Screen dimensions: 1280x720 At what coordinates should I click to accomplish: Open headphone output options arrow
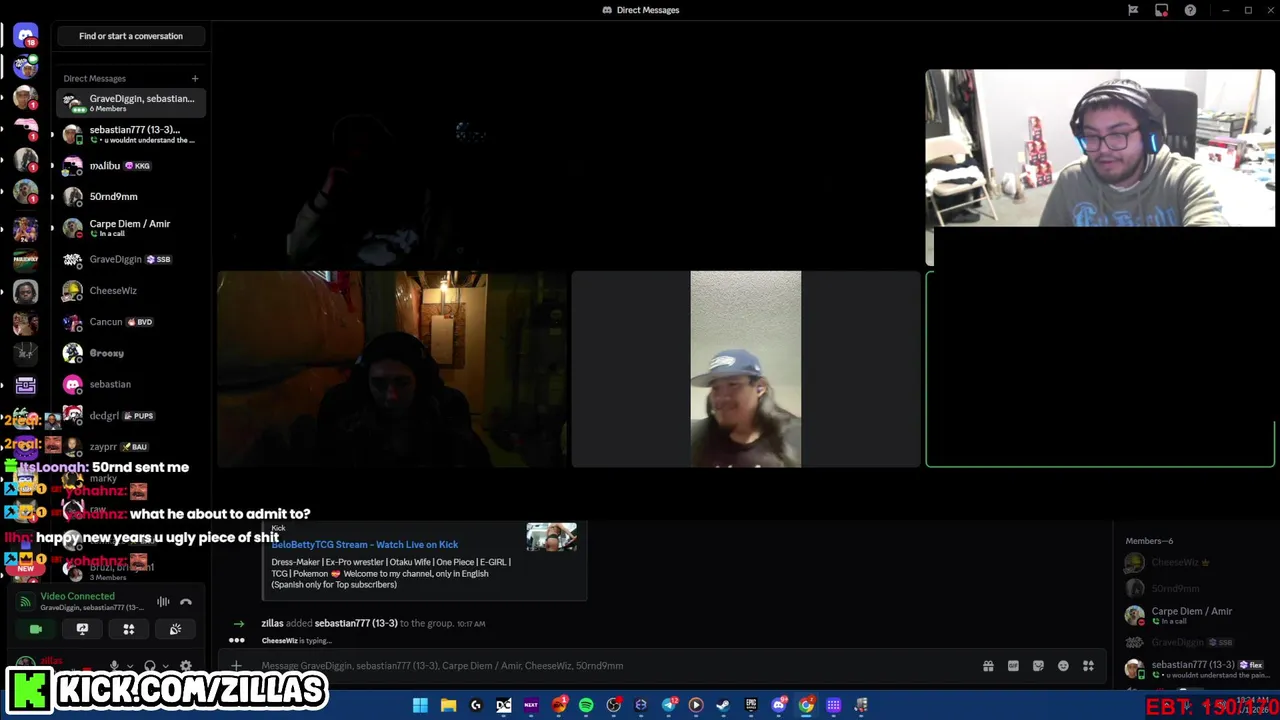coord(166,666)
